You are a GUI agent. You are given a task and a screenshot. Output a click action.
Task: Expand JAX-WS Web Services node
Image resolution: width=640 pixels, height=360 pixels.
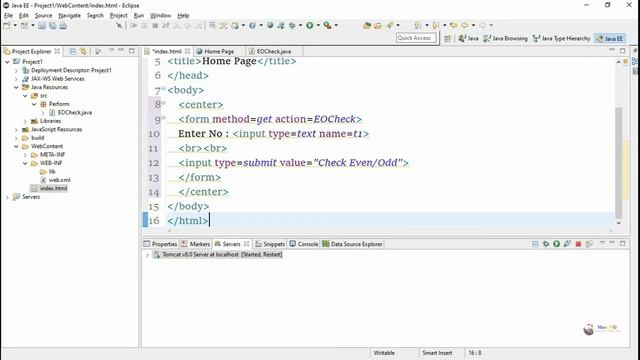click(x=16, y=79)
